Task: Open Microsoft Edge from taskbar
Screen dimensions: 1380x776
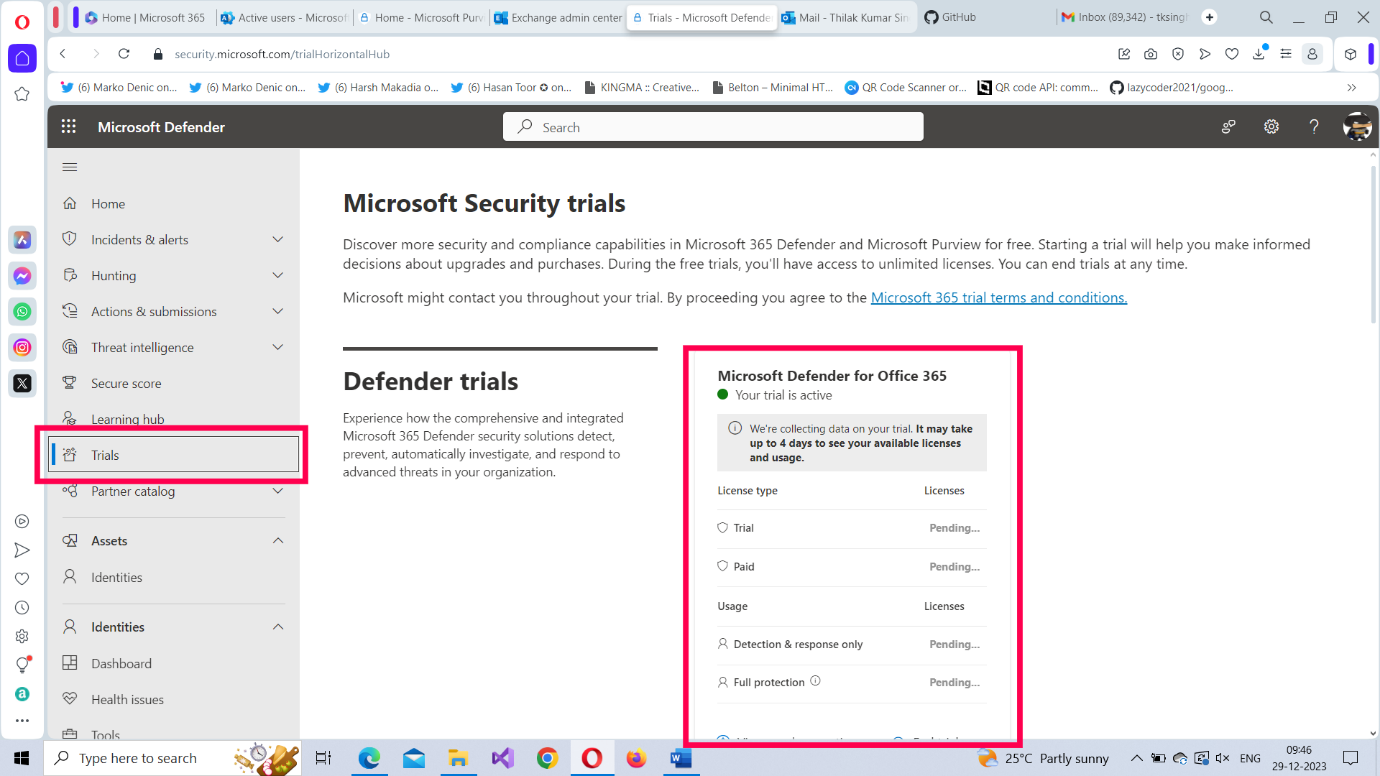Action: point(370,758)
